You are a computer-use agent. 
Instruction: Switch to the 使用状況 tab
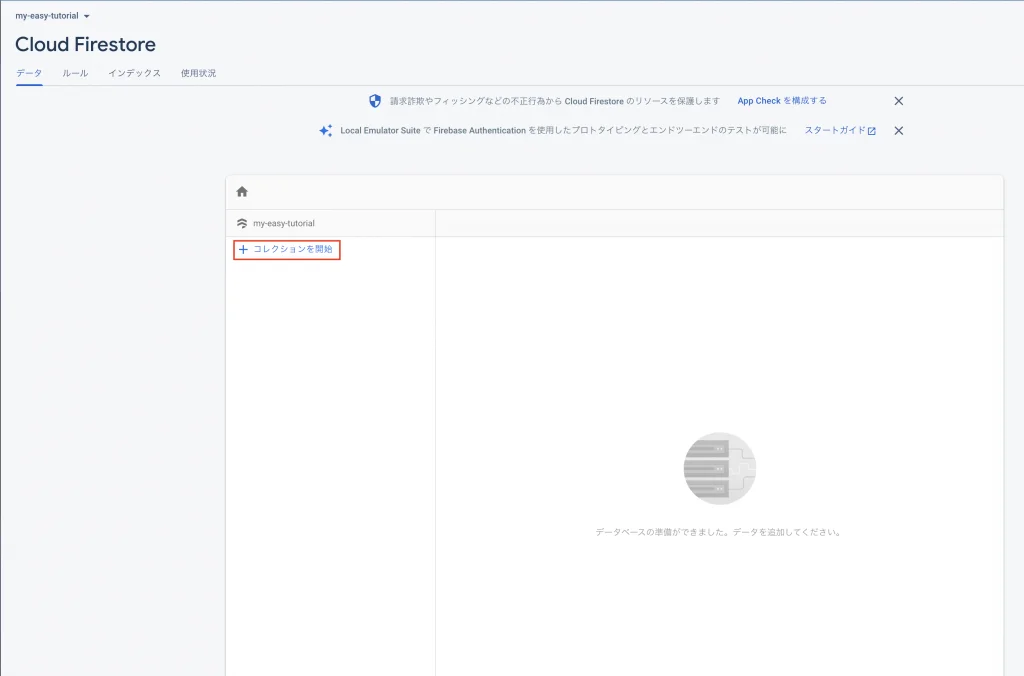pyautogui.click(x=199, y=73)
